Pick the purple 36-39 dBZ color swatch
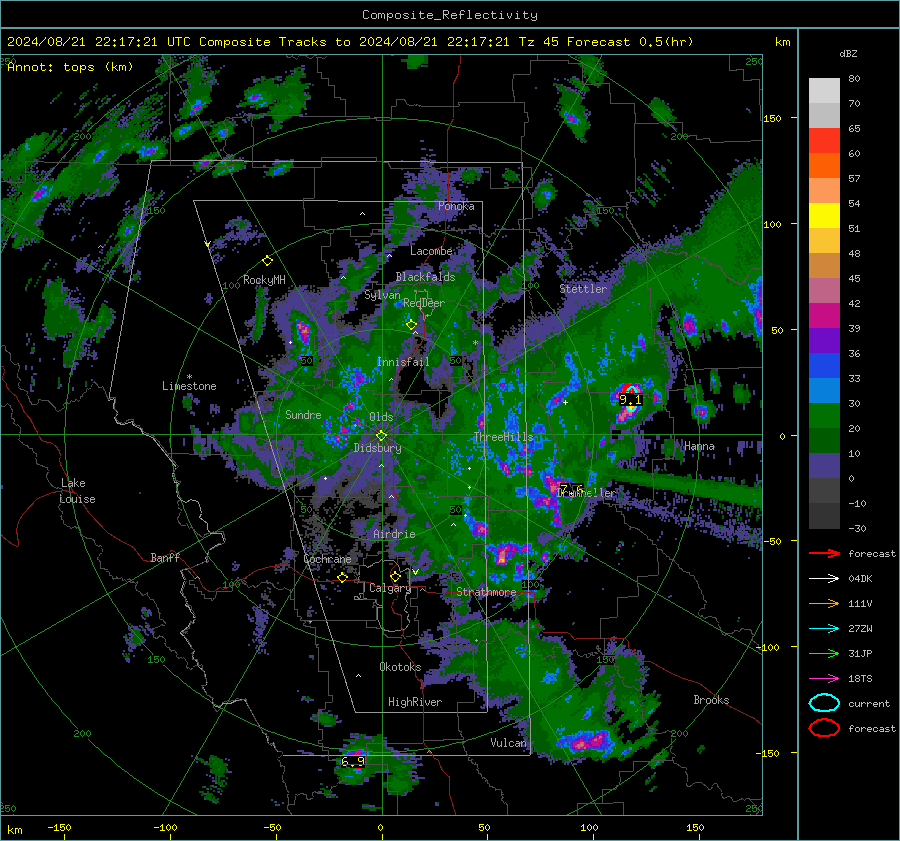Screen dimensions: 900x841 click(x=824, y=340)
